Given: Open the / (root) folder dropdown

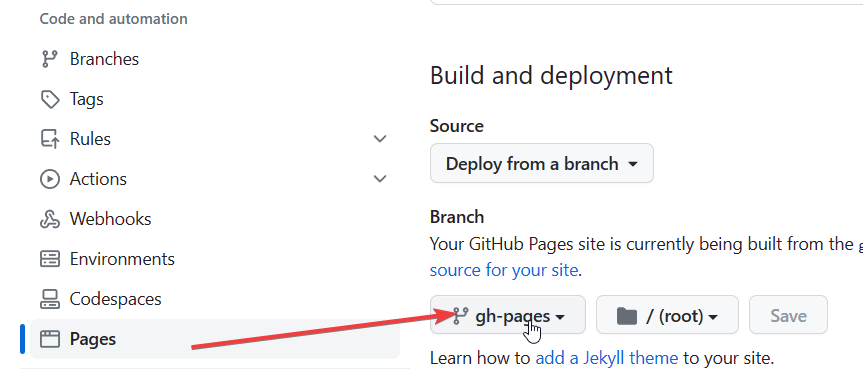Looking at the screenshot, I should tap(667, 315).
